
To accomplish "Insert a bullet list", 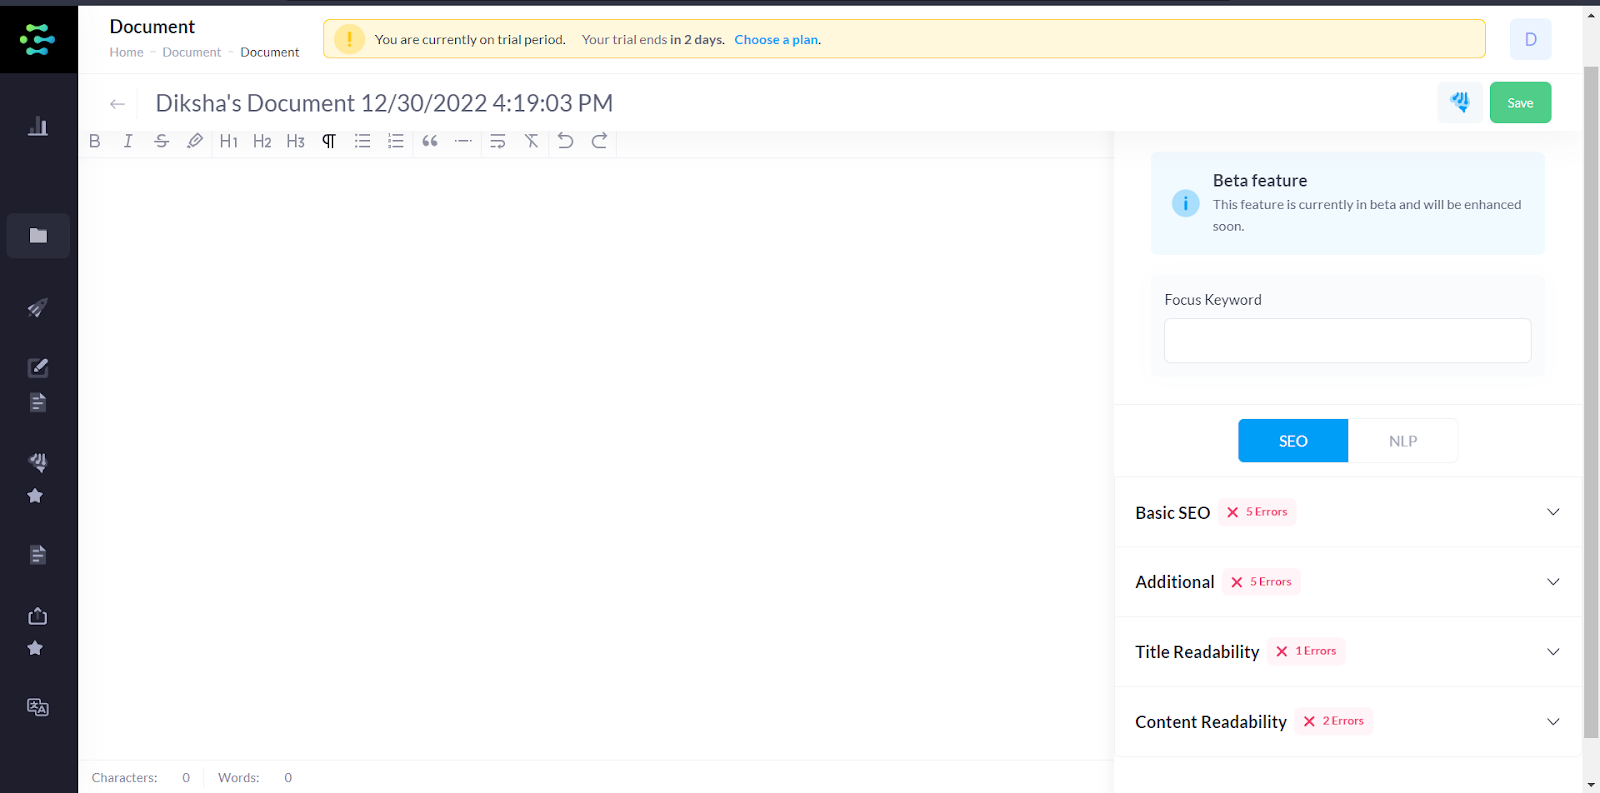I will click(x=362, y=141).
